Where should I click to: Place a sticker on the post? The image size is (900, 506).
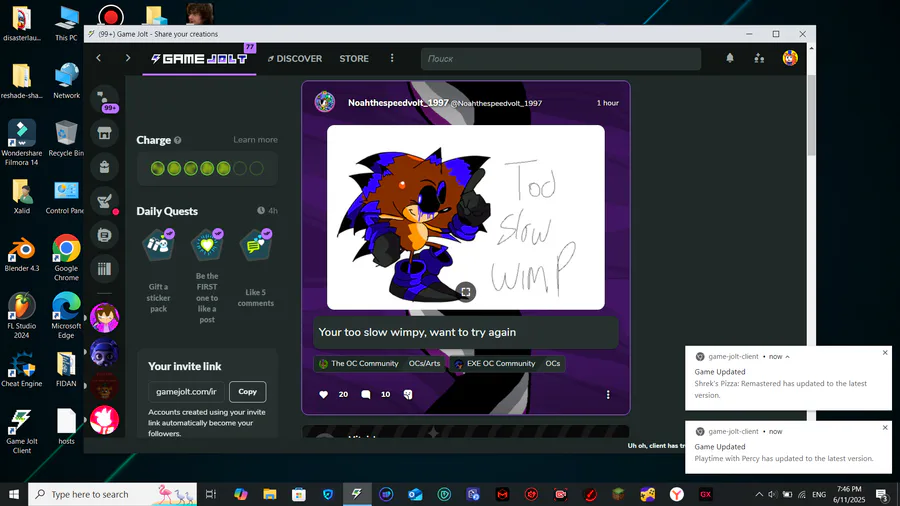click(408, 394)
